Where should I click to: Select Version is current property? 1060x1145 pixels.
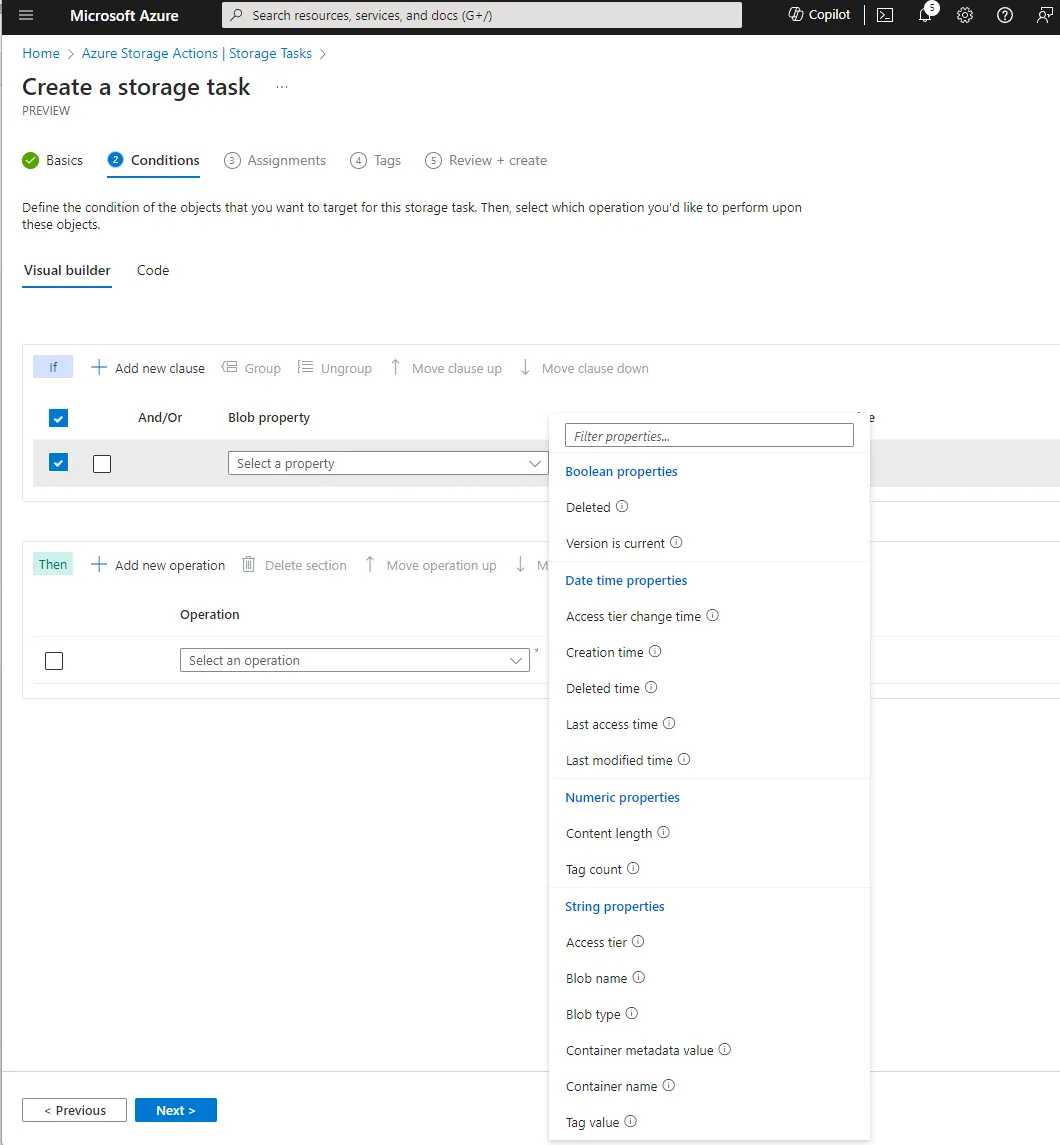point(615,543)
